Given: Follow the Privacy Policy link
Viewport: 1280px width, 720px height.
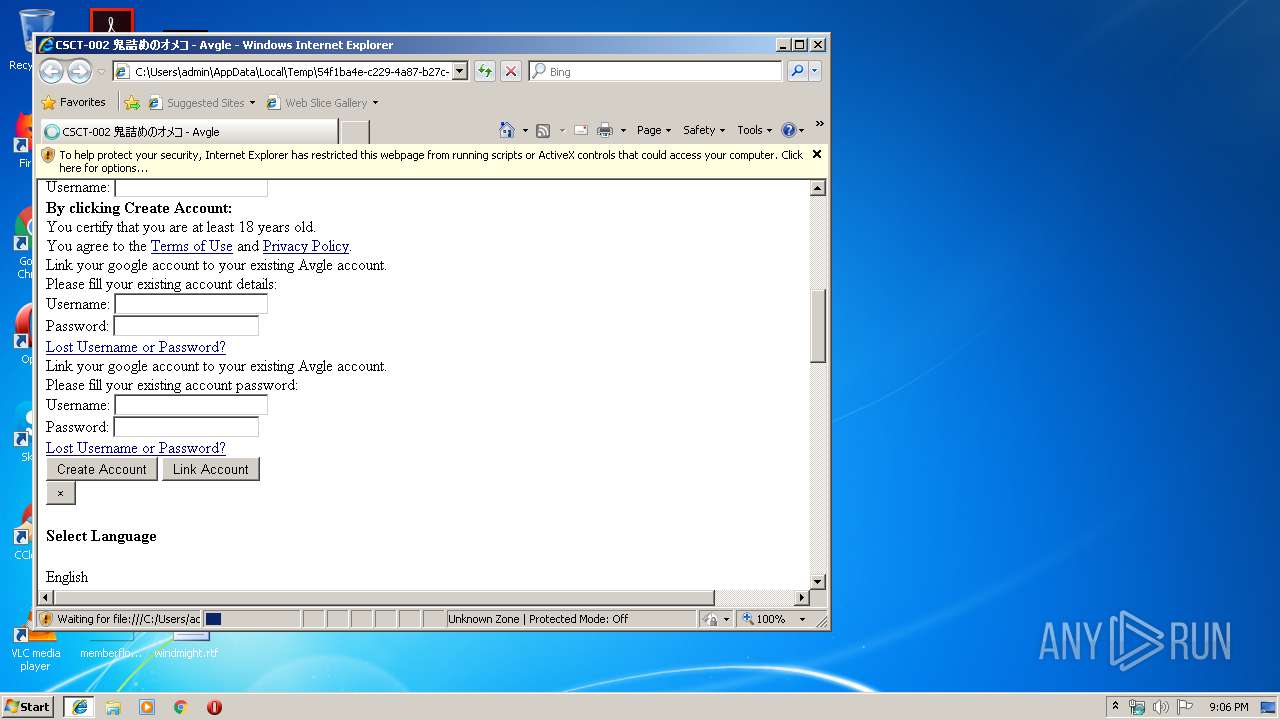Looking at the screenshot, I should 306,246.
